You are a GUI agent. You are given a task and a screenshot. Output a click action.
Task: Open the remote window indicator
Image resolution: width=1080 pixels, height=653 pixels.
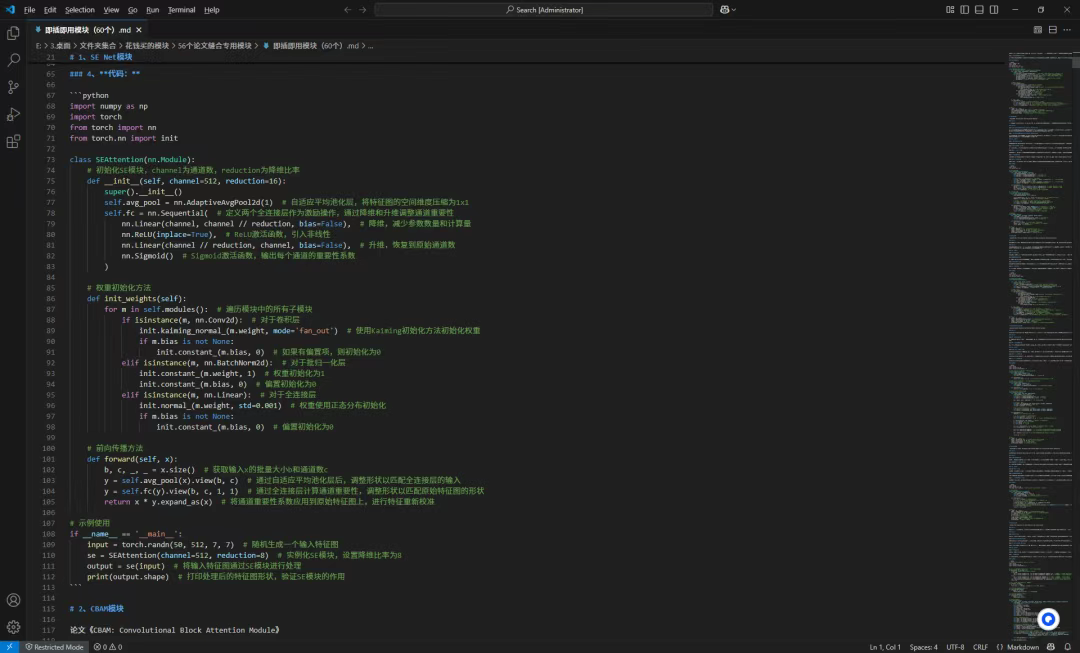(x=10, y=647)
